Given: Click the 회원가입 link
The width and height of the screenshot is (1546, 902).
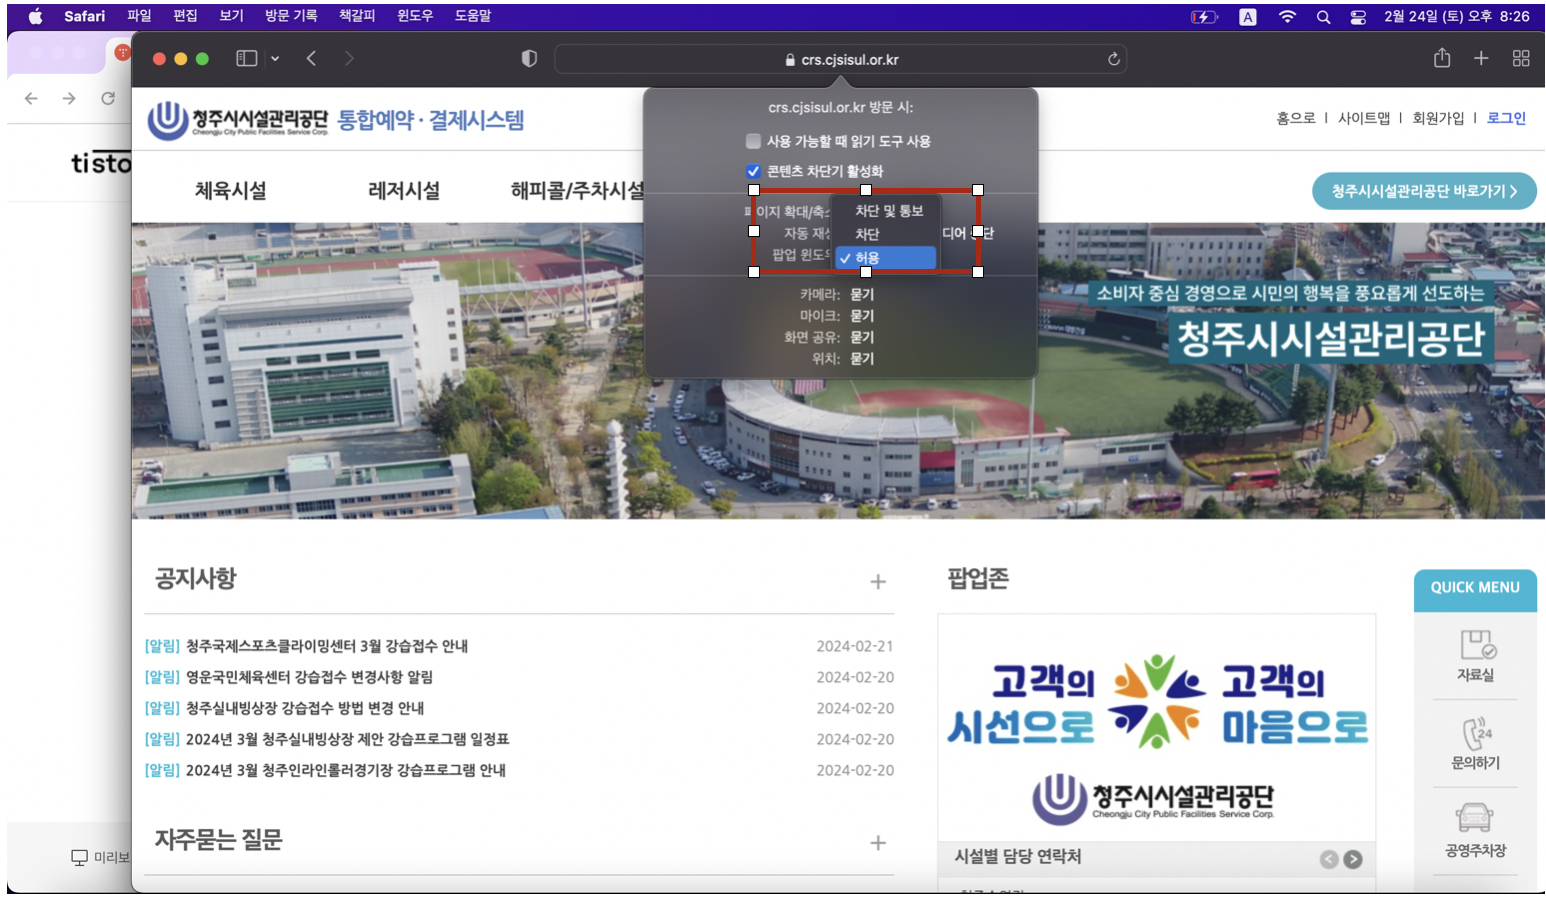Looking at the screenshot, I should 1438,118.
